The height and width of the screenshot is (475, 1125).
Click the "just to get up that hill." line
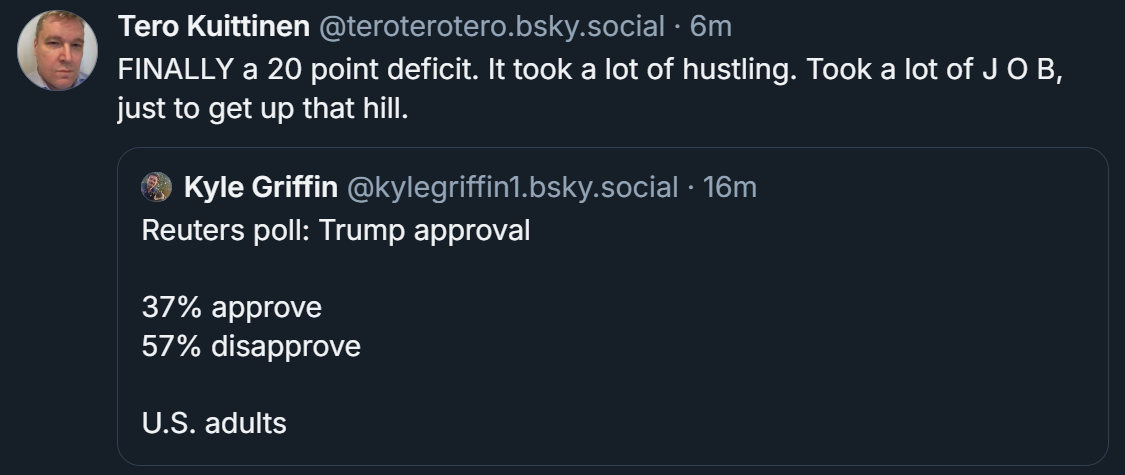[263, 108]
